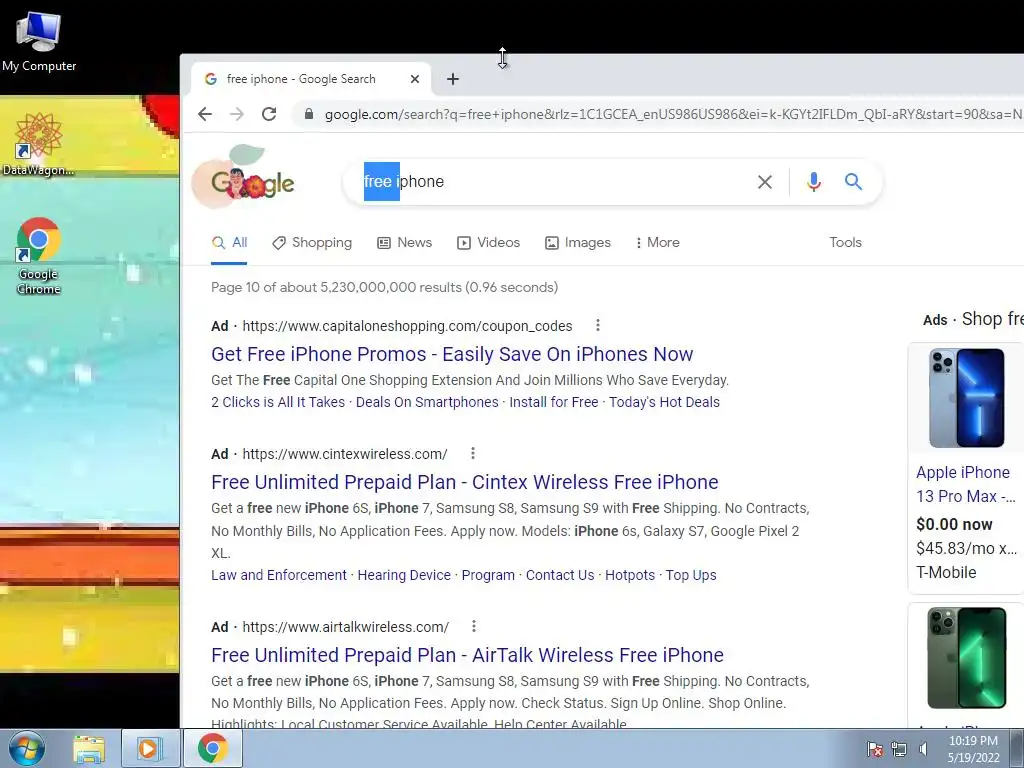Open Windows Explorer from the taskbar
The width and height of the screenshot is (1024, 768).
pos(89,748)
